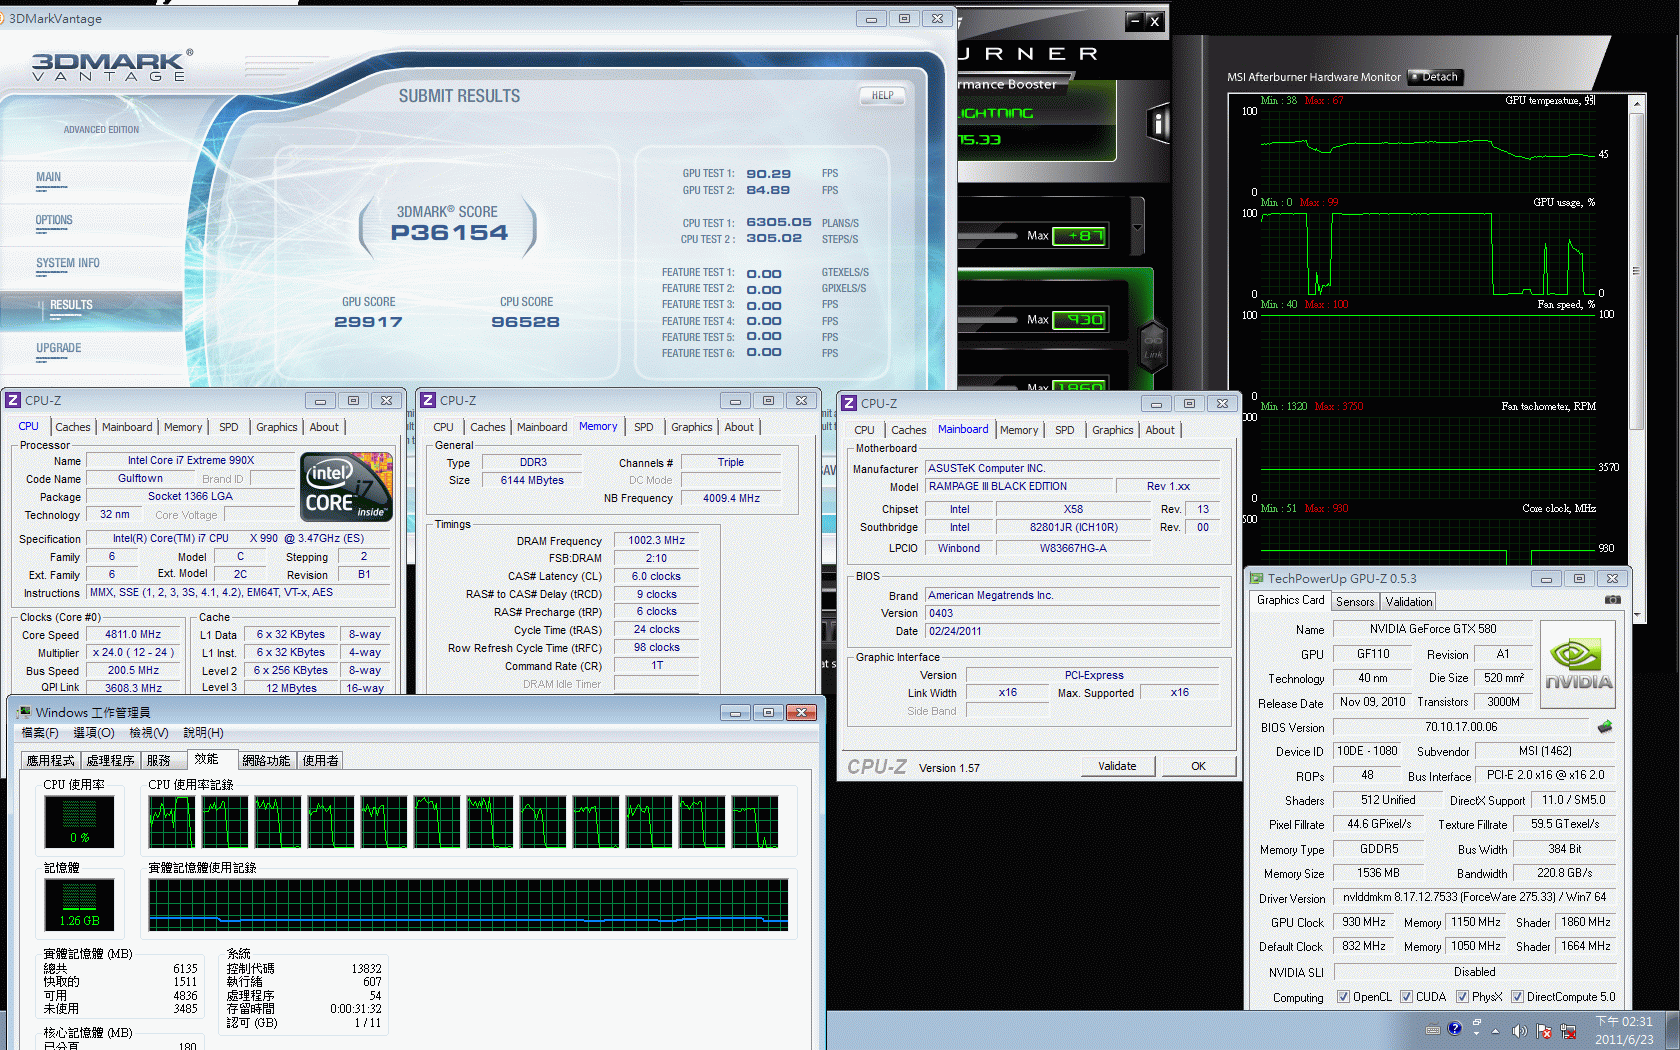Viewport: 1680px width, 1050px height.
Task: Expand the Afterburner core voltage dropdown arrow
Action: point(1137,228)
